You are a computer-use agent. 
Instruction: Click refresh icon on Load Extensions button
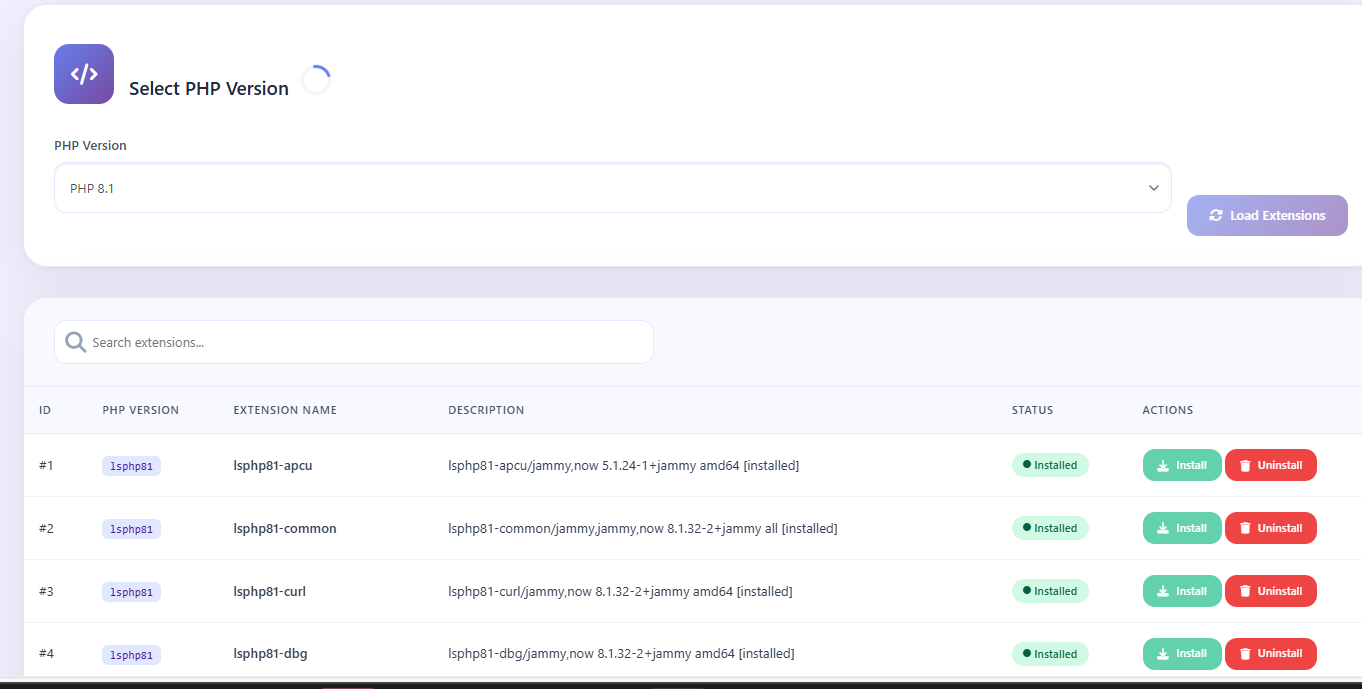point(1216,215)
